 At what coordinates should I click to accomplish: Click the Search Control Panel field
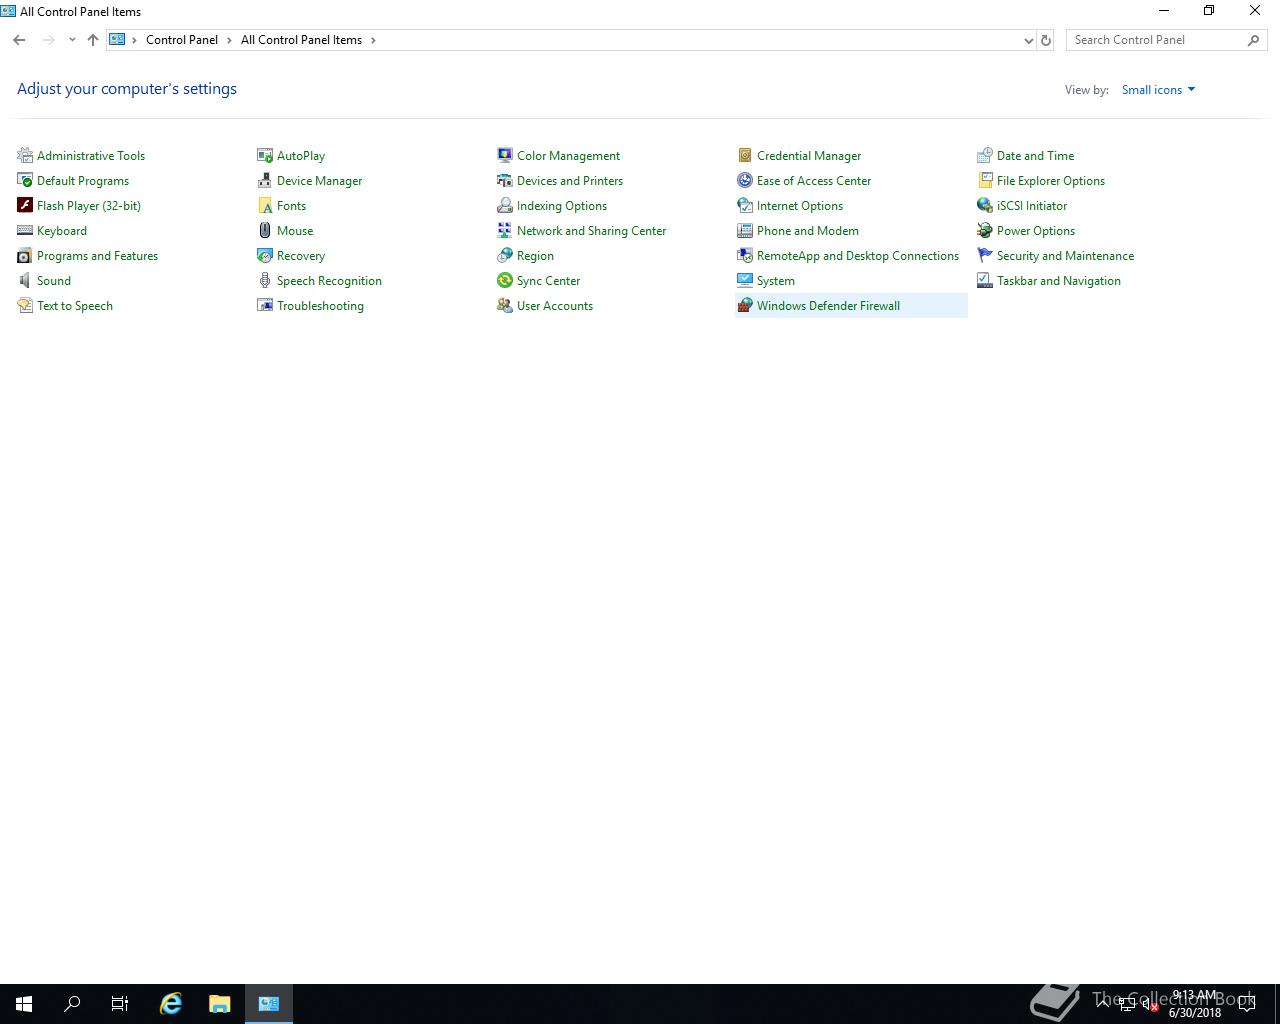1166,40
